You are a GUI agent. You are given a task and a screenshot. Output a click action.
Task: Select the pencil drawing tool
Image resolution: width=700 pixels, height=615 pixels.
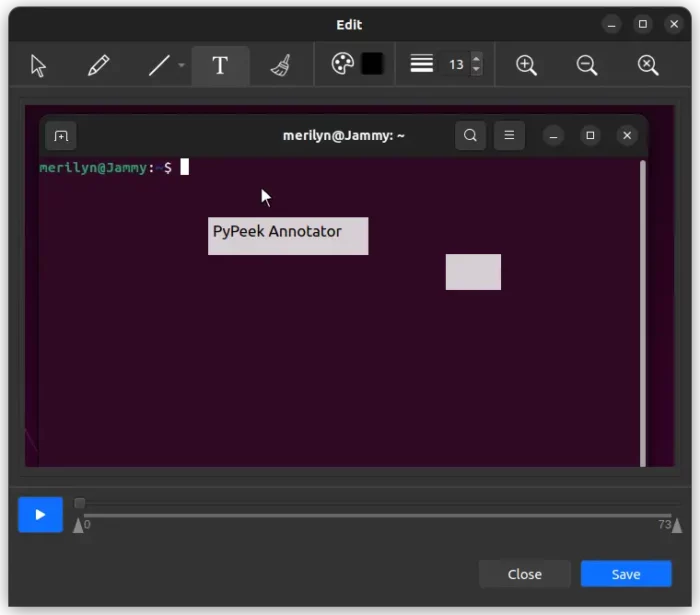98,65
